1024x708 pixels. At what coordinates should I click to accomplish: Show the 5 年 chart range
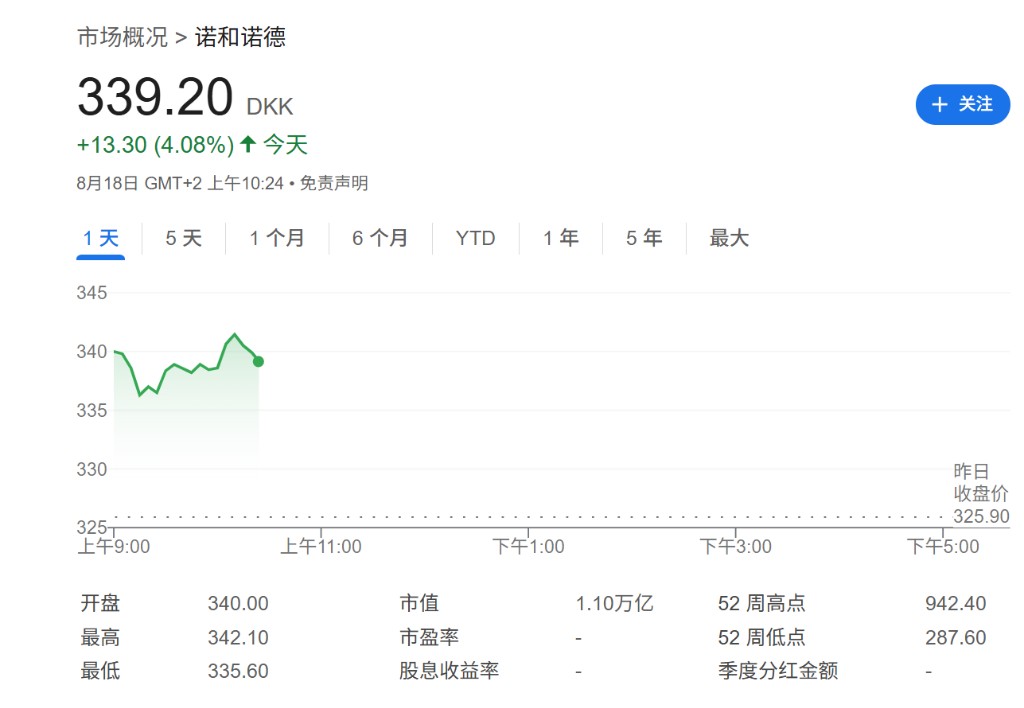tap(644, 238)
